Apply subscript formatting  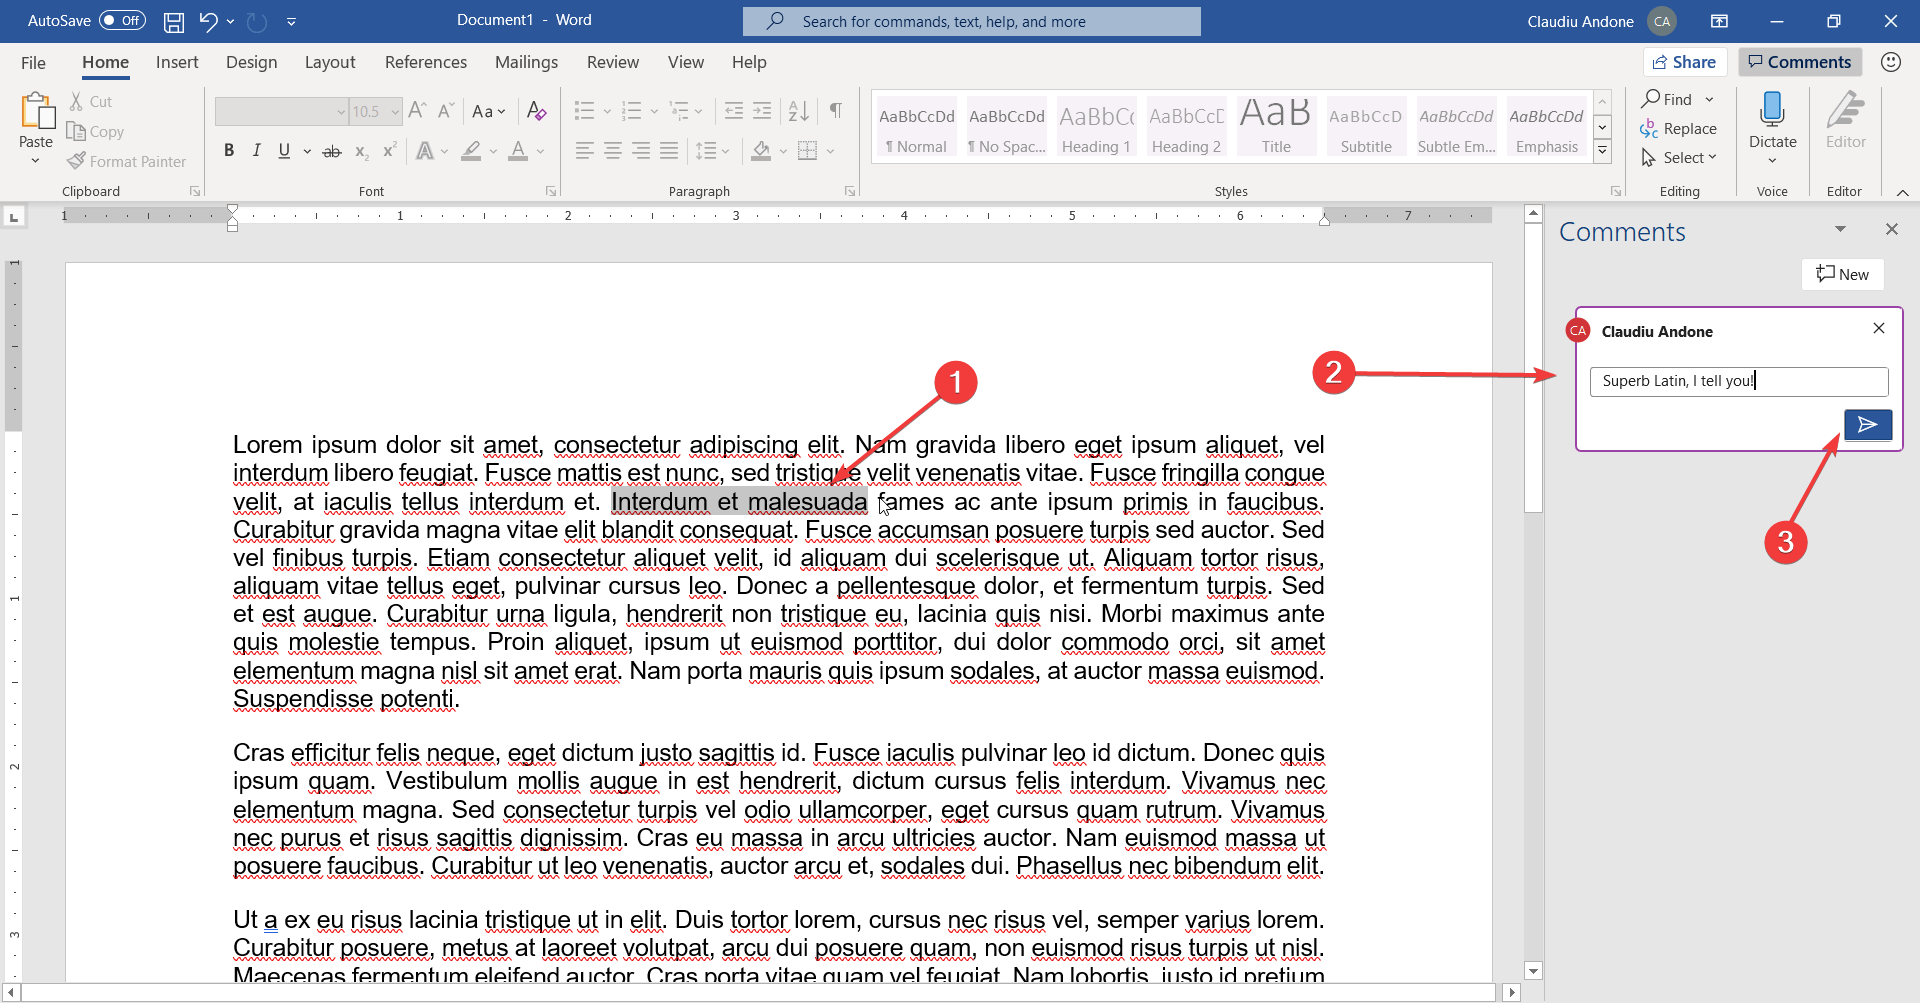click(x=362, y=151)
